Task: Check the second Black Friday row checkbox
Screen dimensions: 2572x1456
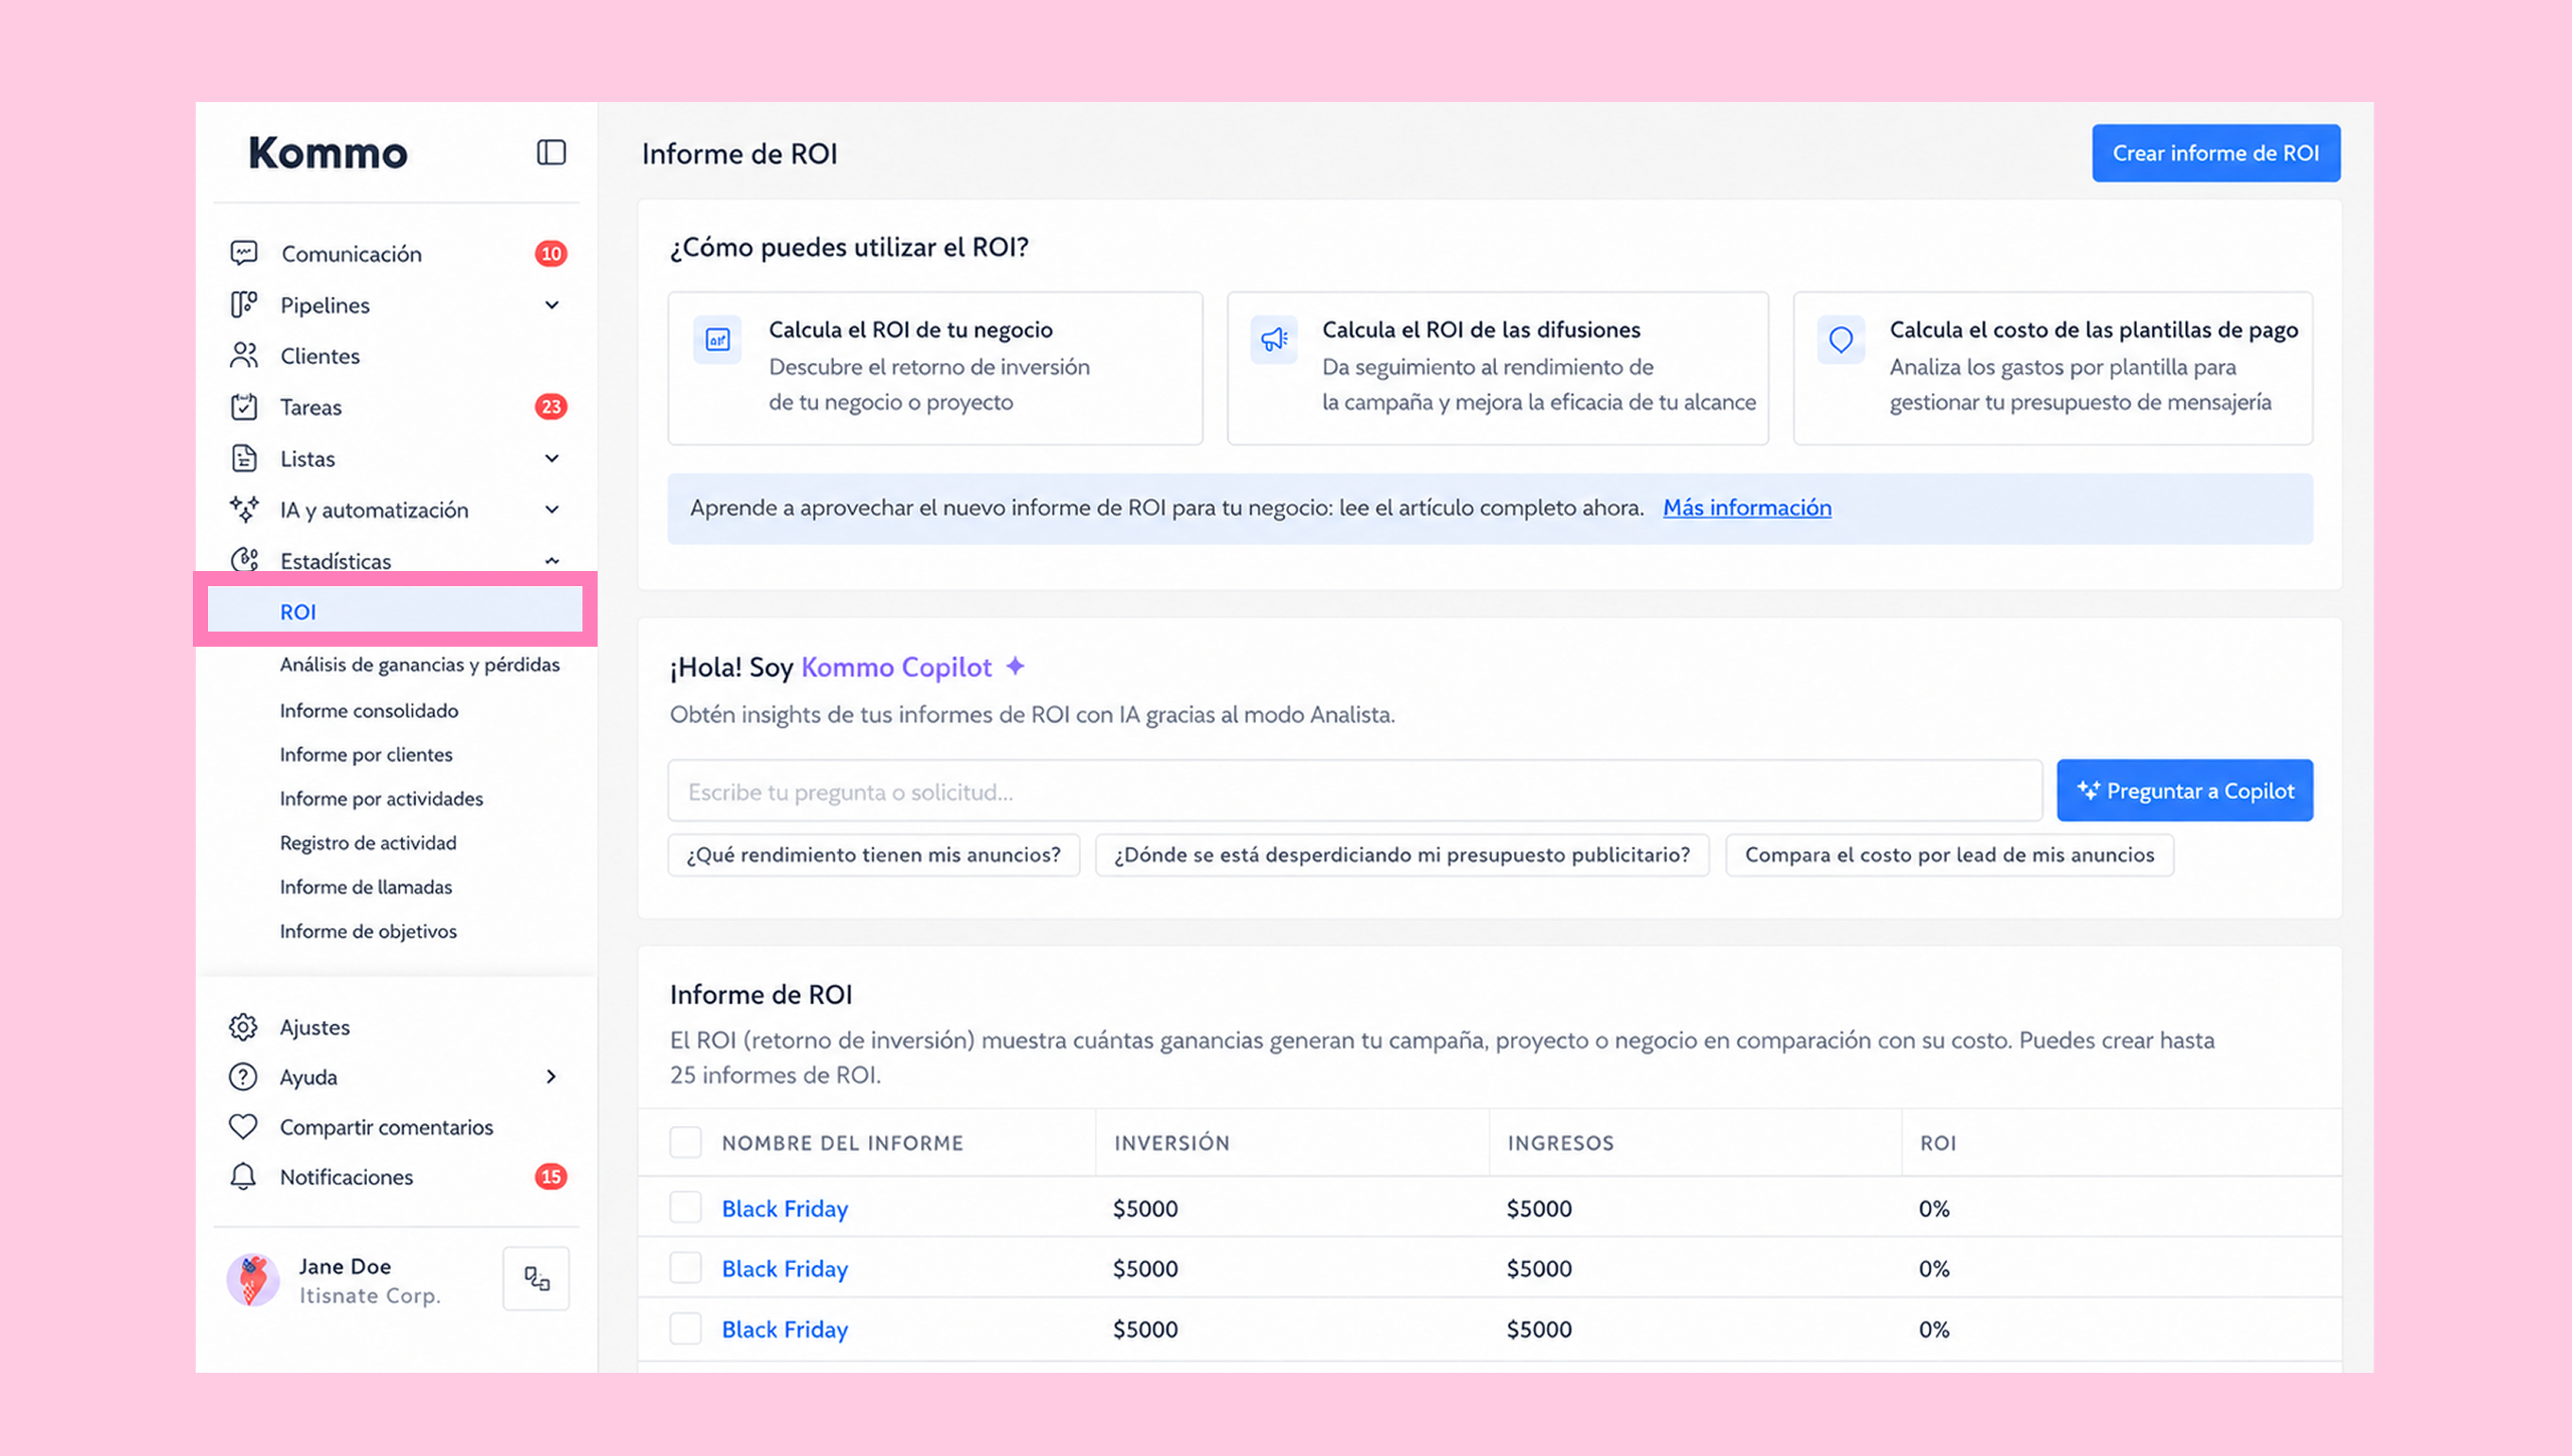Action: tap(685, 1268)
